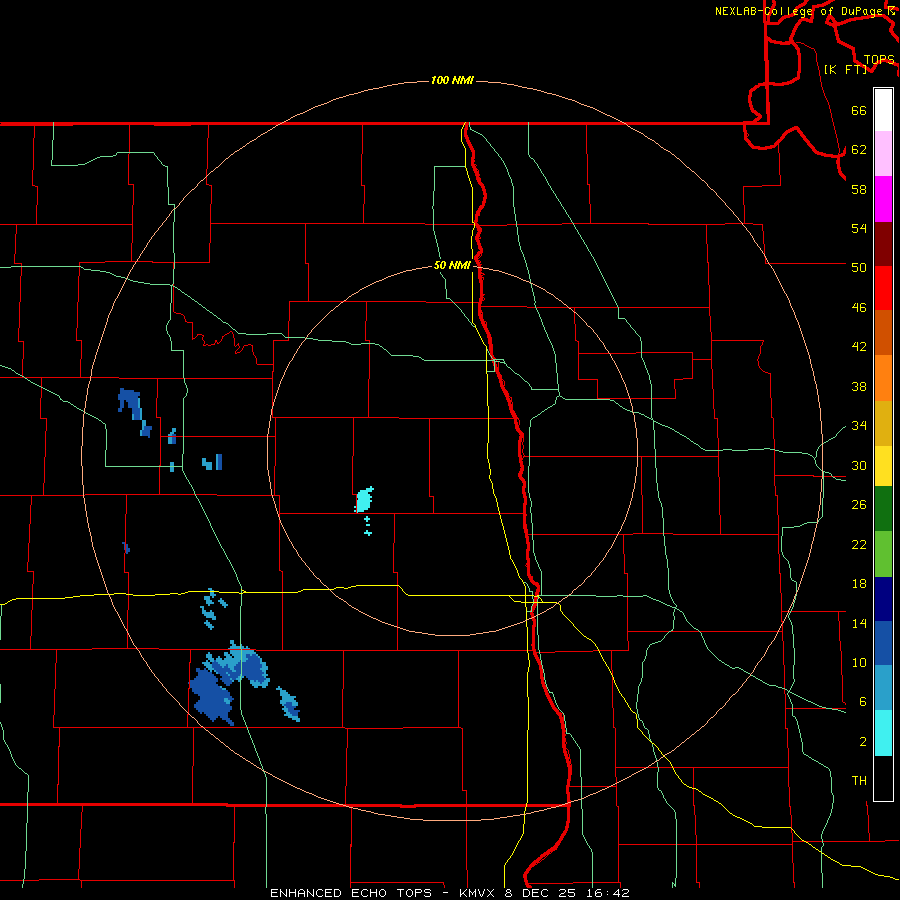900x900 pixels.
Task: Click the 22 legend value
Action: [859, 544]
